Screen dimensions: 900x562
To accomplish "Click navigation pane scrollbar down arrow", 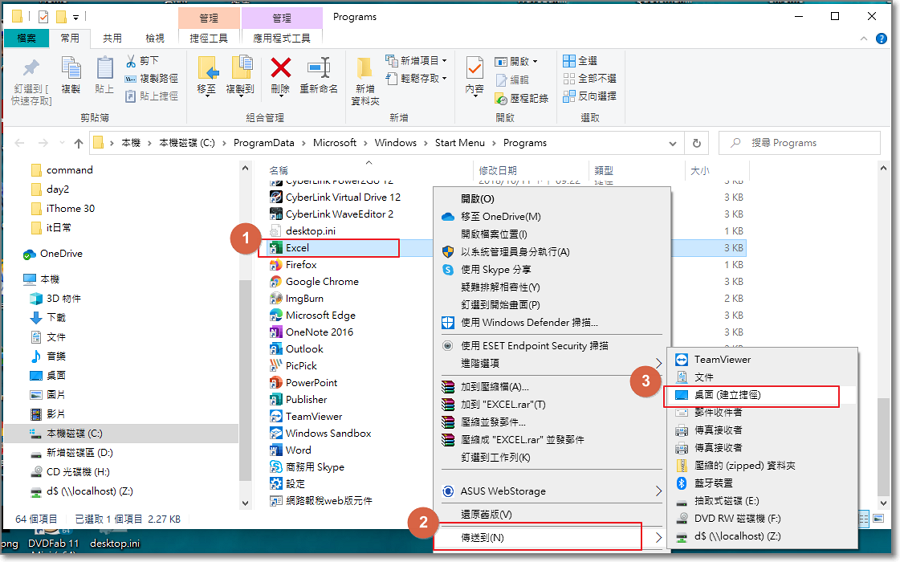I will [246, 503].
